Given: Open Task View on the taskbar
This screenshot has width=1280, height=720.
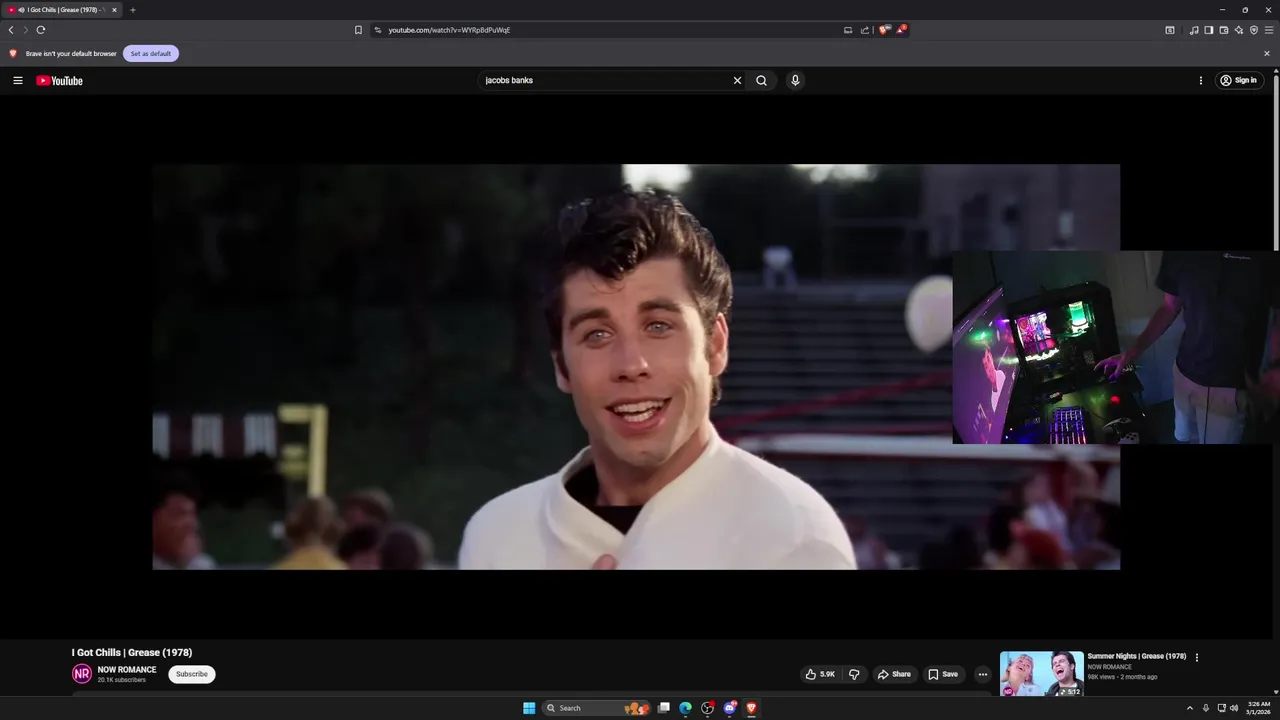Looking at the screenshot, I should click(663, 708).
